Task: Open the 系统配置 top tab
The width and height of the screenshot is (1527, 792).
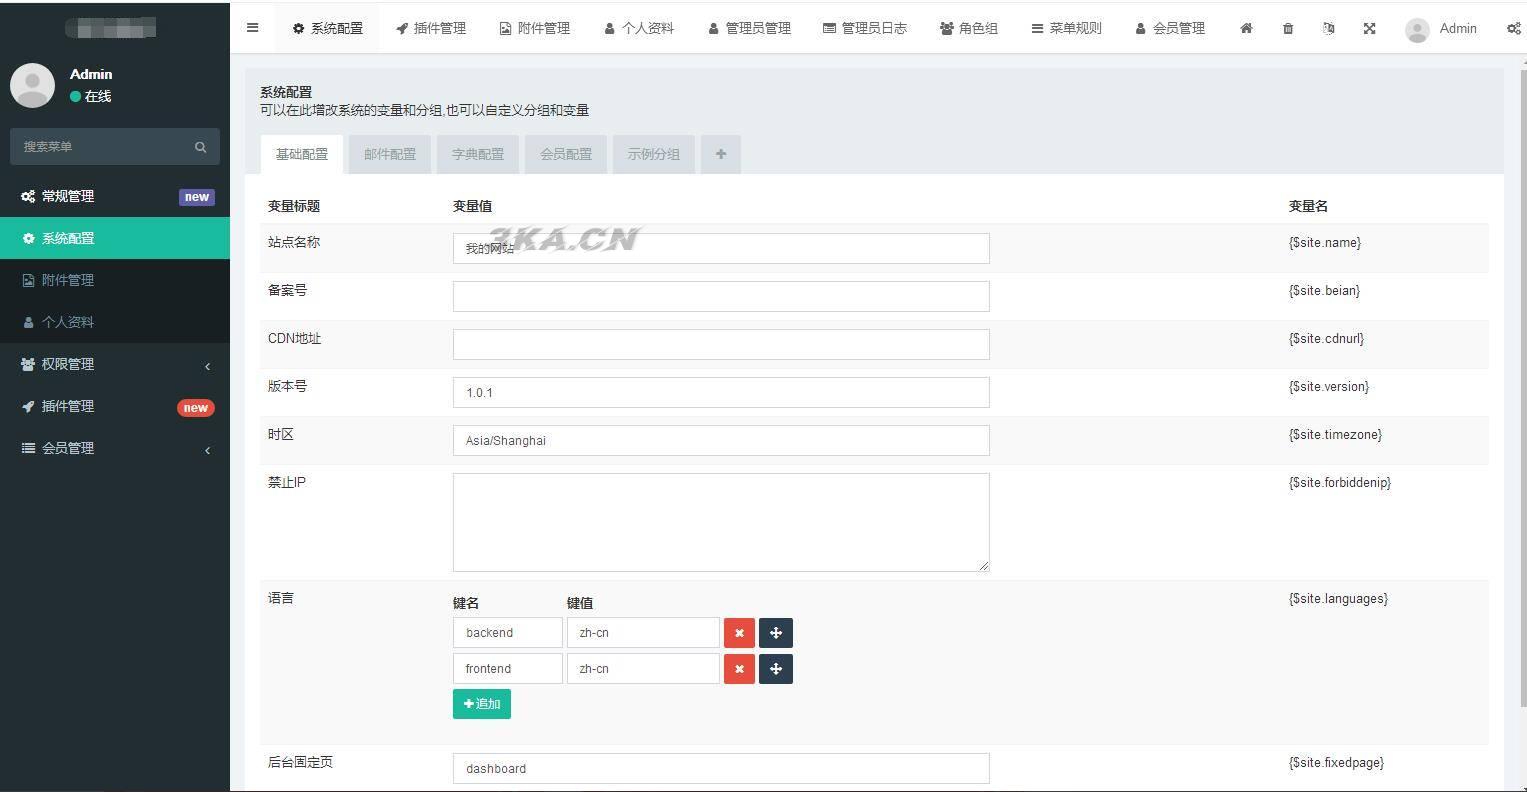Action: 328,28
